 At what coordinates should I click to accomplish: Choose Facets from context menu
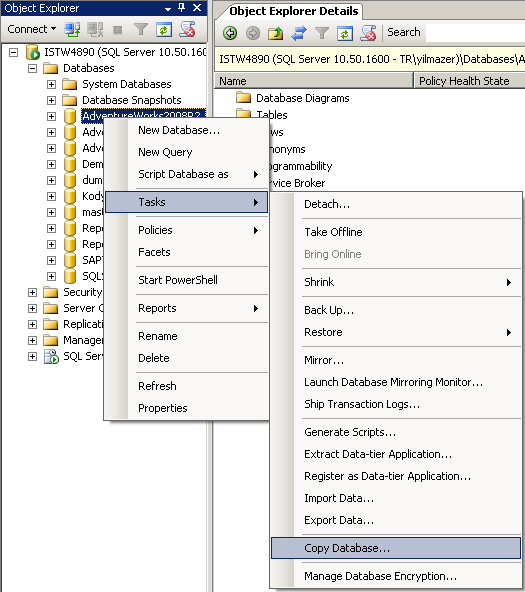tap(186, 252)
